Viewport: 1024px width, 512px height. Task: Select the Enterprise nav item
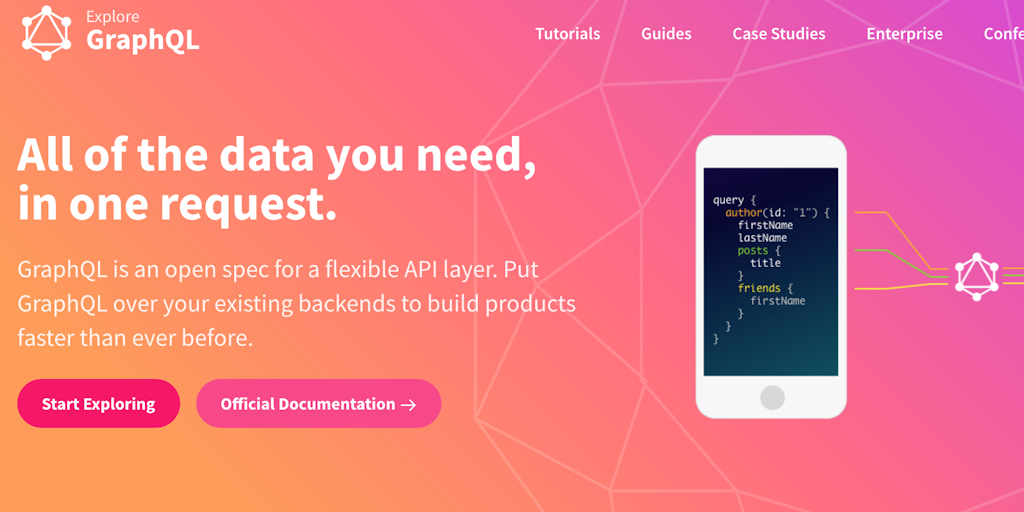pyautogui.click(x=904, y=34)
